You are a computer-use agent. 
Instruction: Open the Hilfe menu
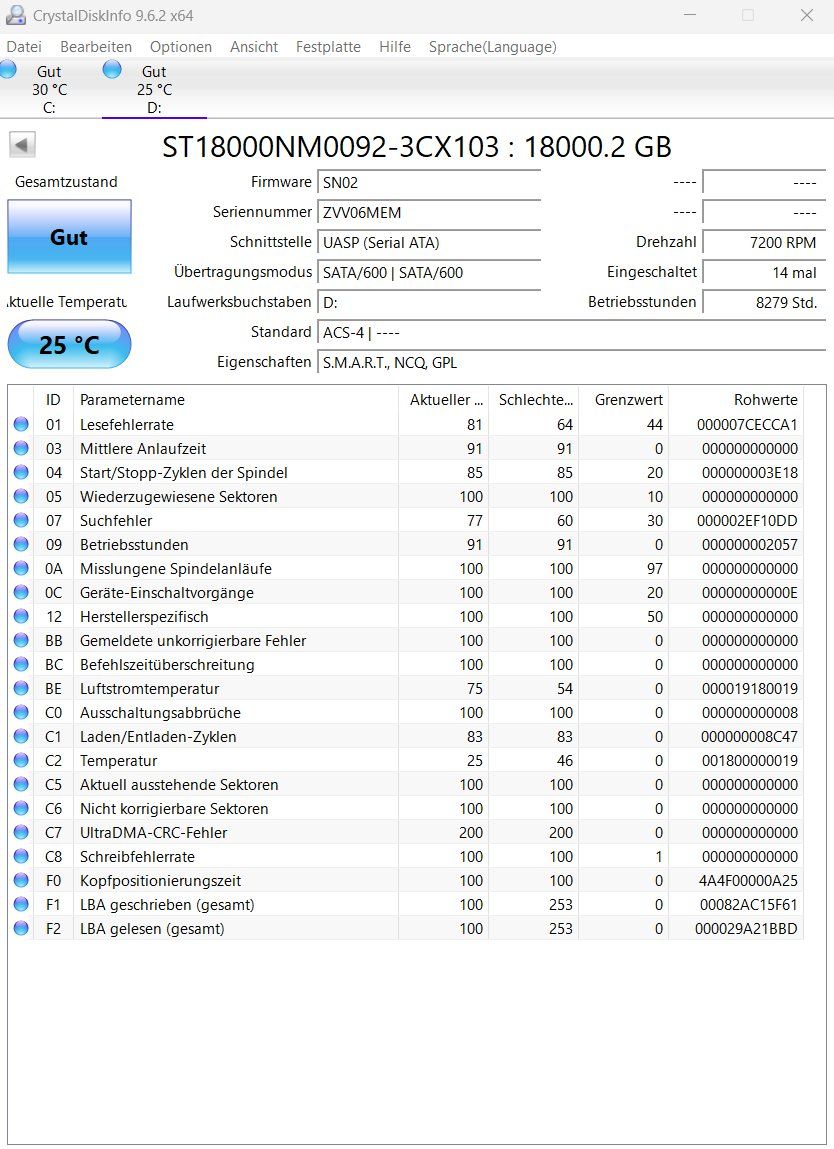pyautogui.click(x=395, y=47)
